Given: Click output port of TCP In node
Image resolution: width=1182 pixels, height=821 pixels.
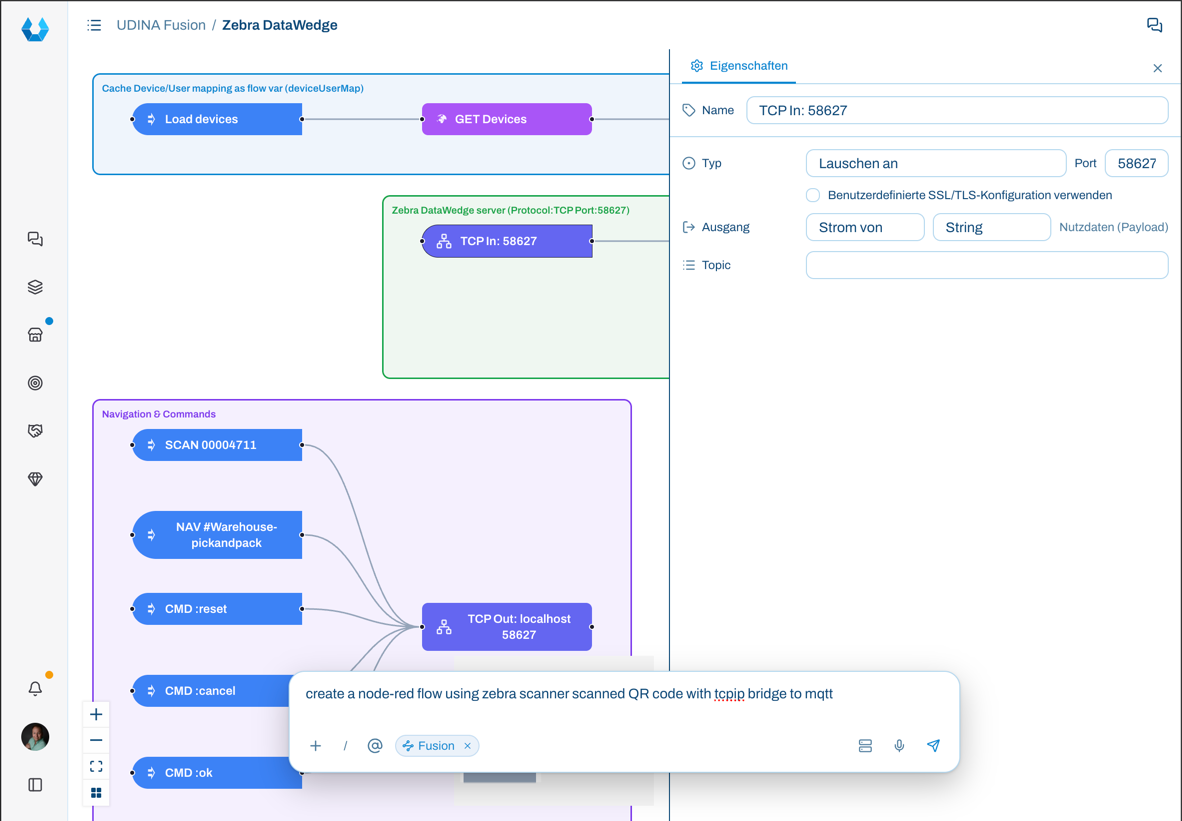Looking at the screenshot, I should tap(592, 241).
